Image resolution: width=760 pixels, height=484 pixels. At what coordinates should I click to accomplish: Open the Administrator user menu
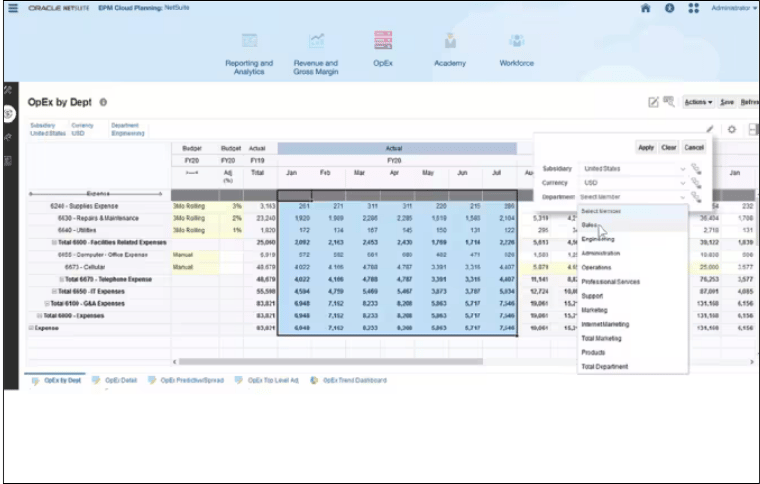(x=732, y=8)
